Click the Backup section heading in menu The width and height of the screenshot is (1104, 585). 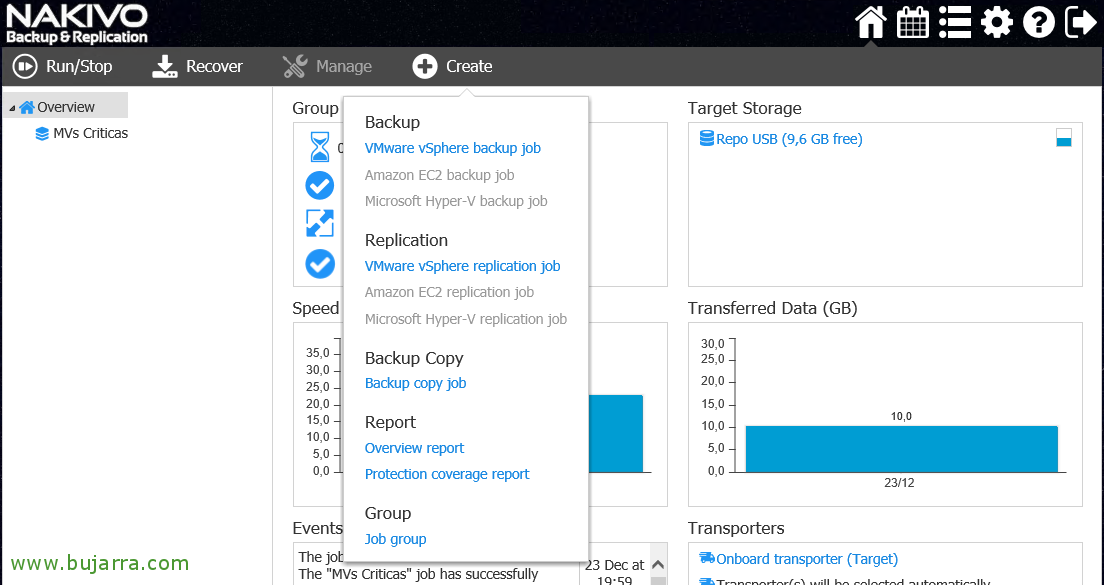click(x=392, y=122)
